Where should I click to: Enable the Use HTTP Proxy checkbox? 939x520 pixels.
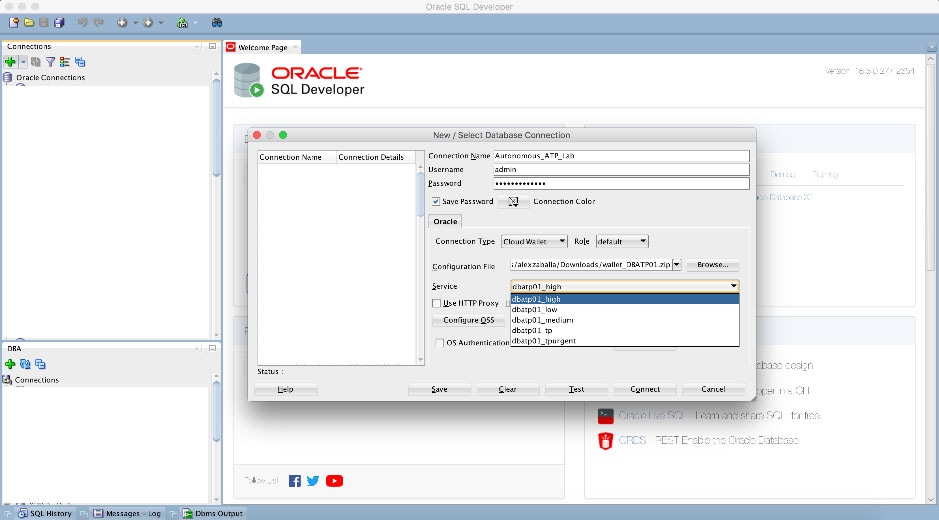[x=436, y=303]
